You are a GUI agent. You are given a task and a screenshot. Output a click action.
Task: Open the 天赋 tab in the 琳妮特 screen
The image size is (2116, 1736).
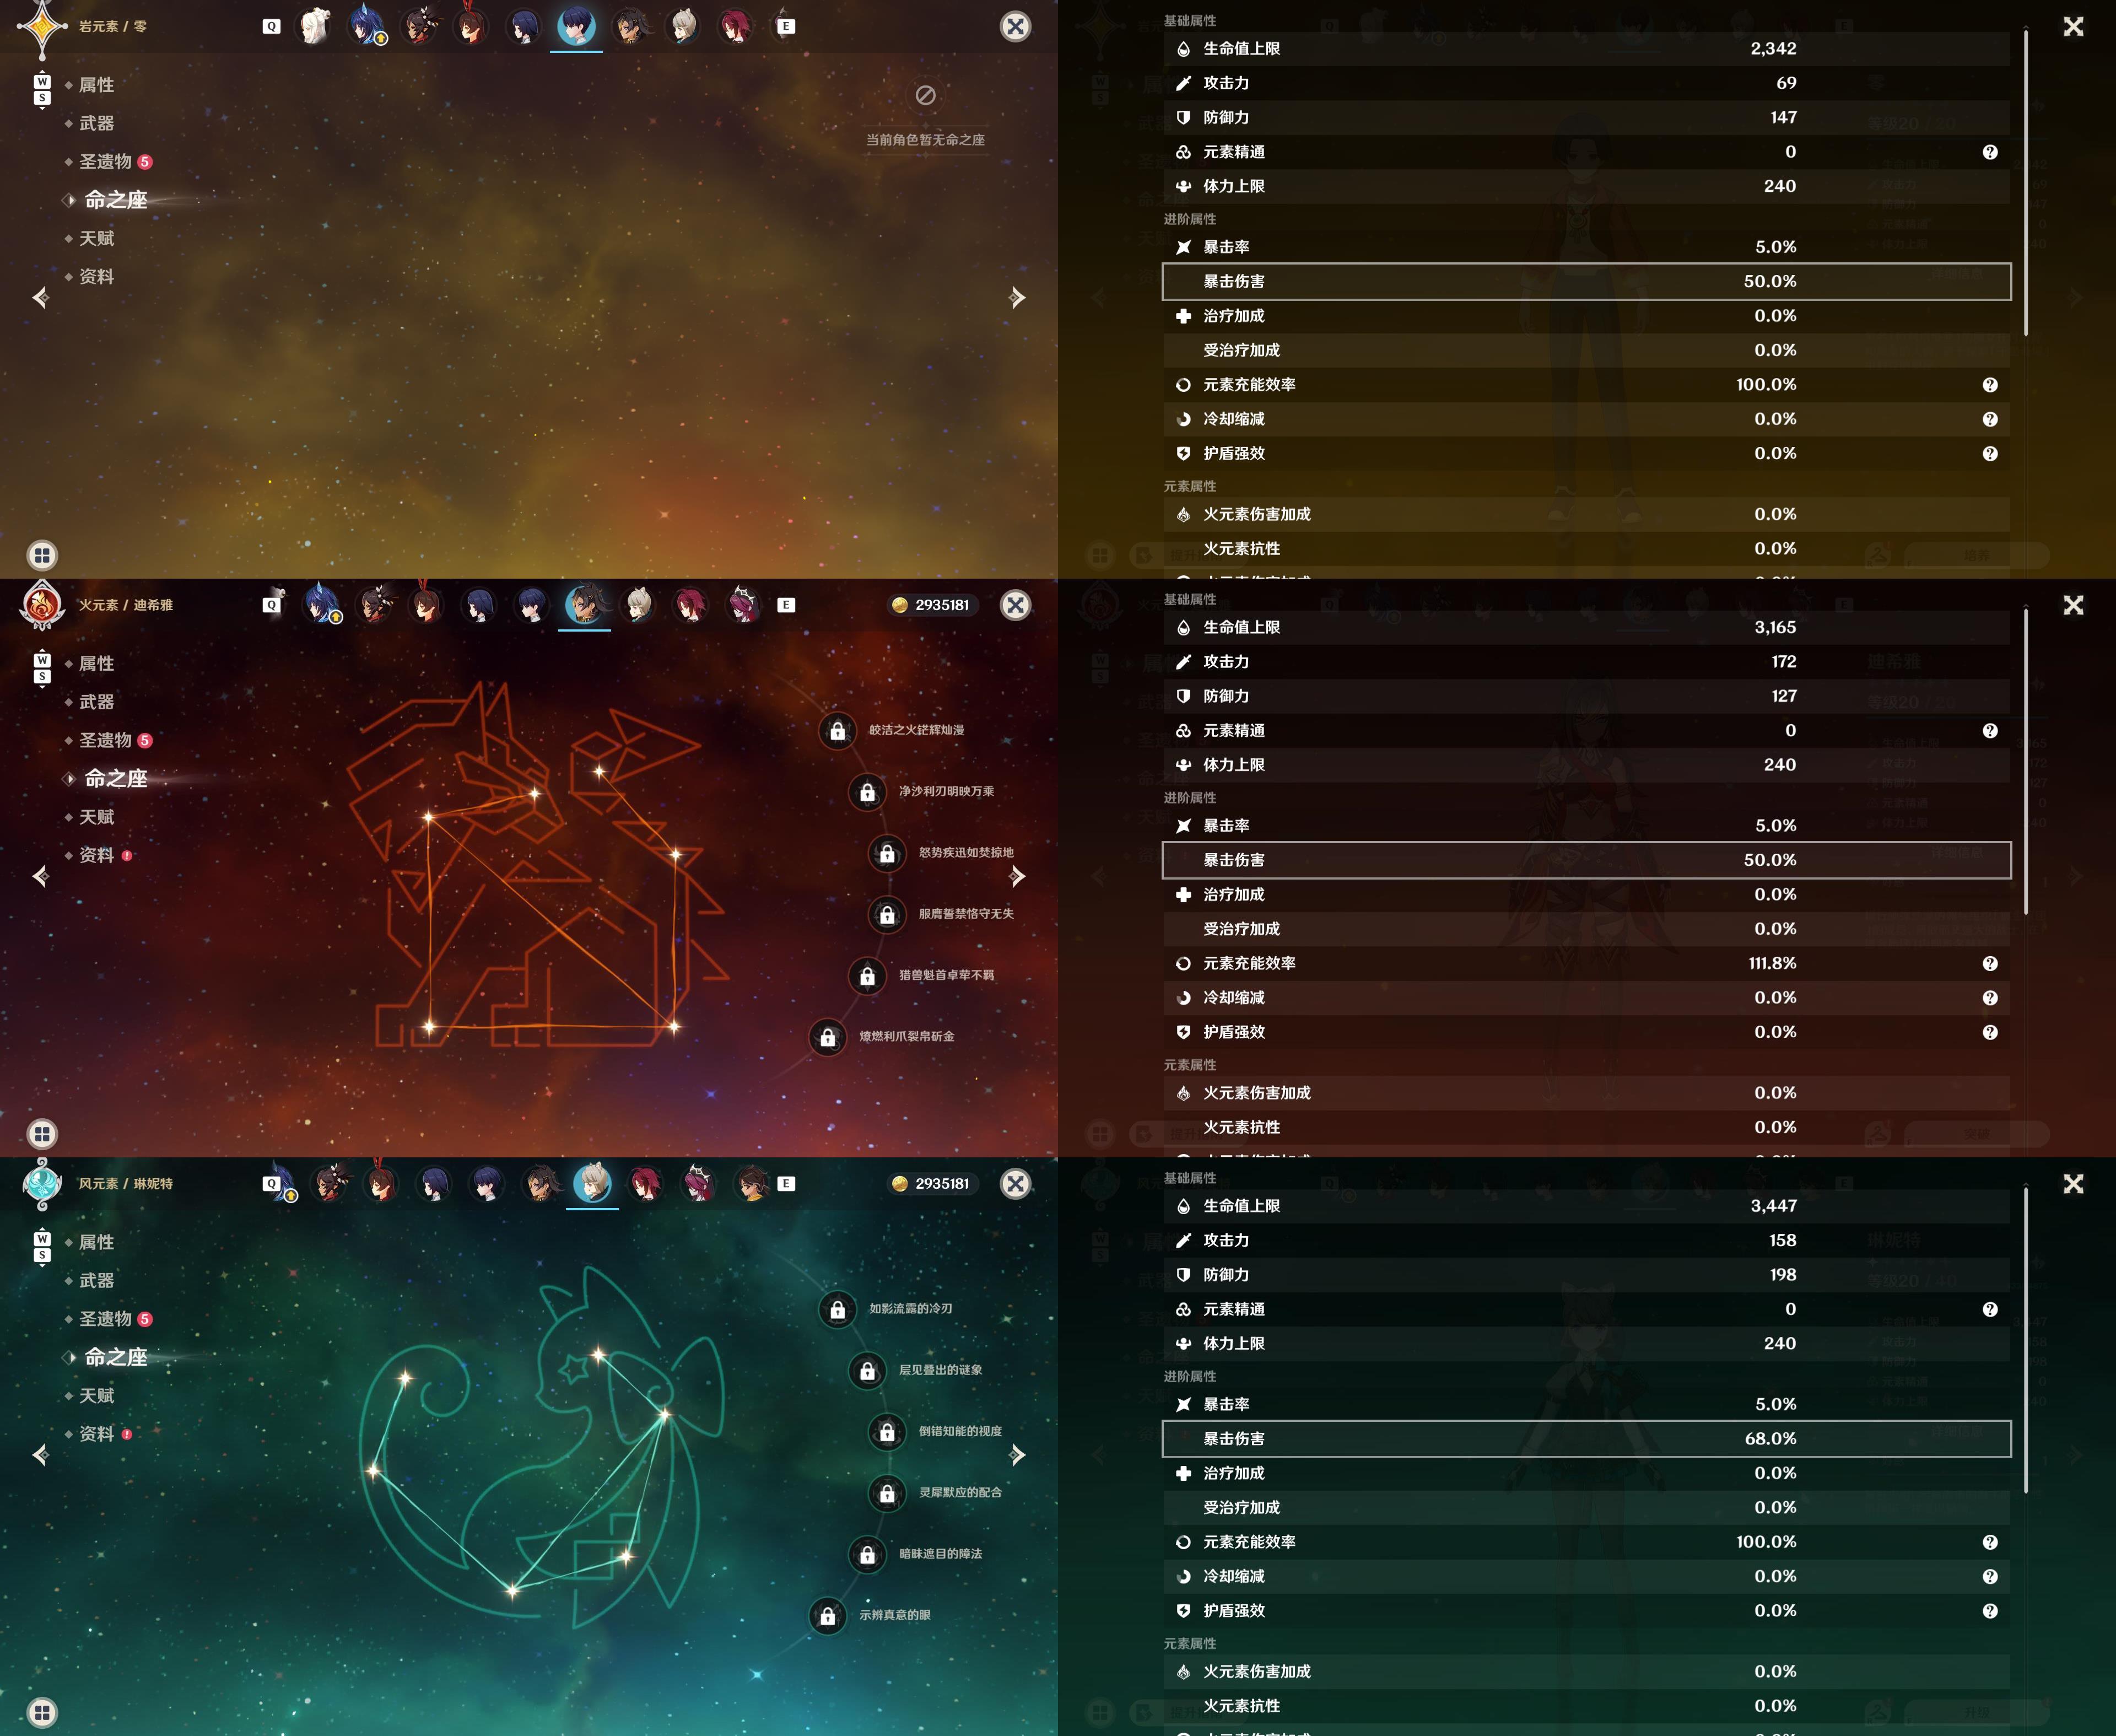(x=96, y=1396)
